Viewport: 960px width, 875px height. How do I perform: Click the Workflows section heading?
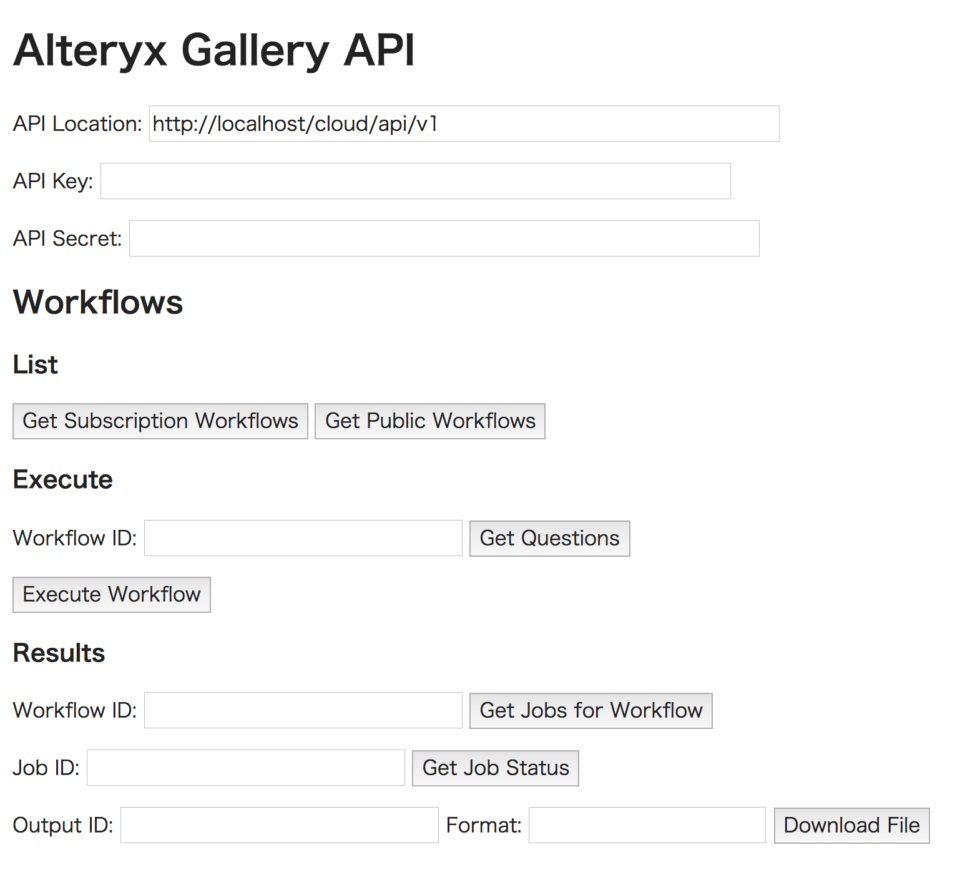pos(97,302)
